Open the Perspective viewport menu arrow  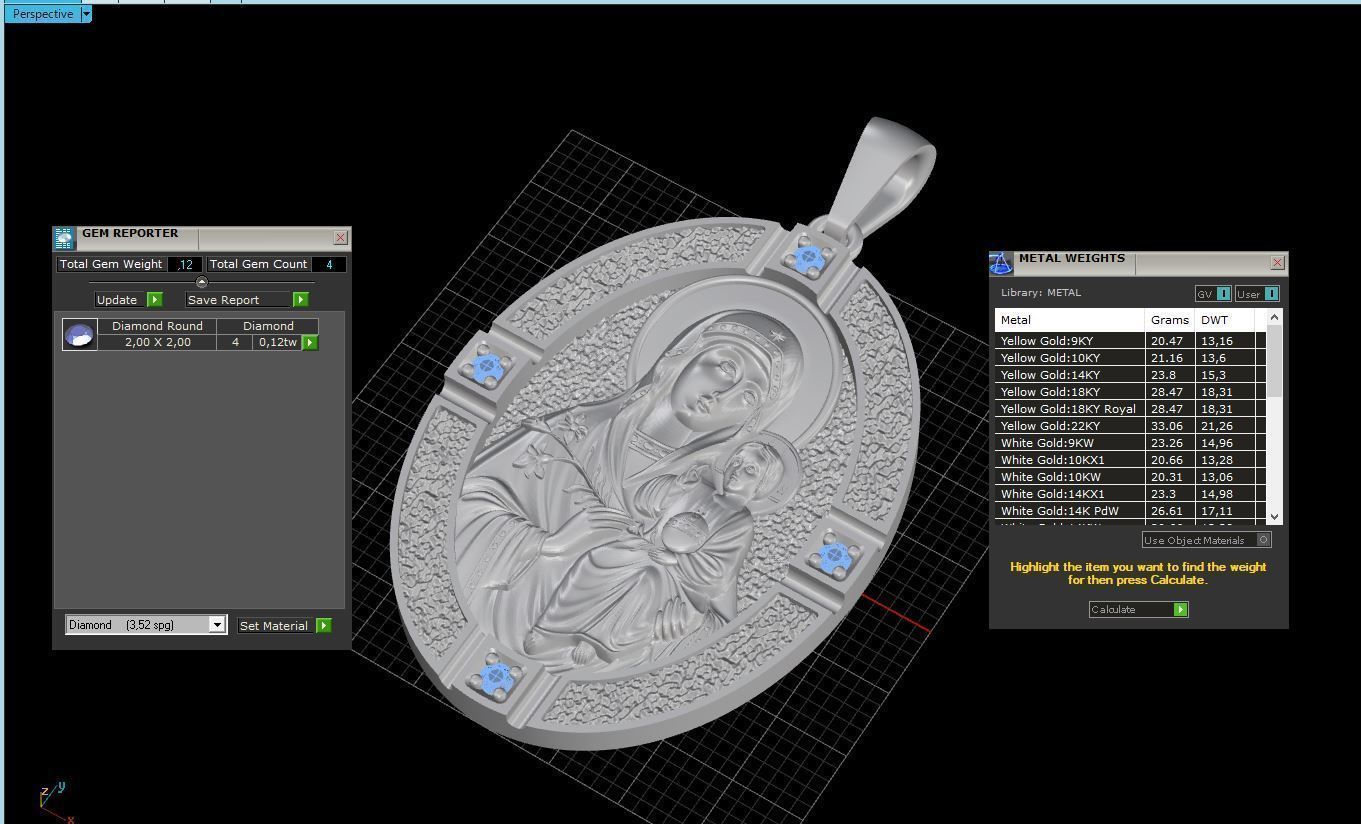click(86, 14)
